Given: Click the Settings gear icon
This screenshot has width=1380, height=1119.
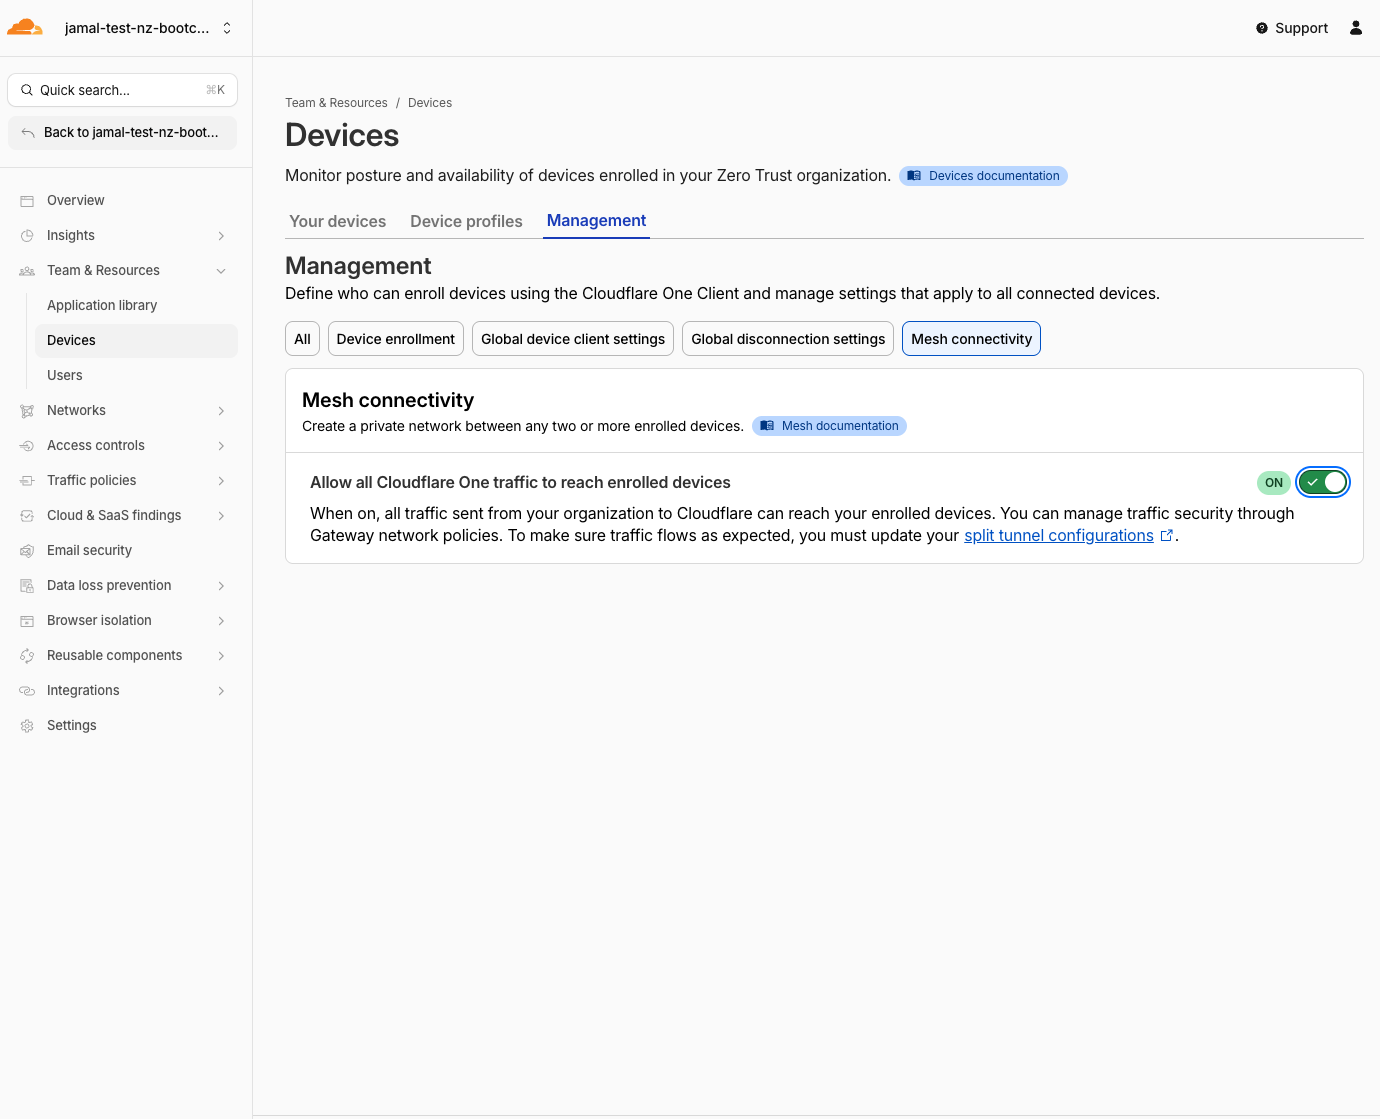Looking at the screenshot, I should tap(27, 726).
